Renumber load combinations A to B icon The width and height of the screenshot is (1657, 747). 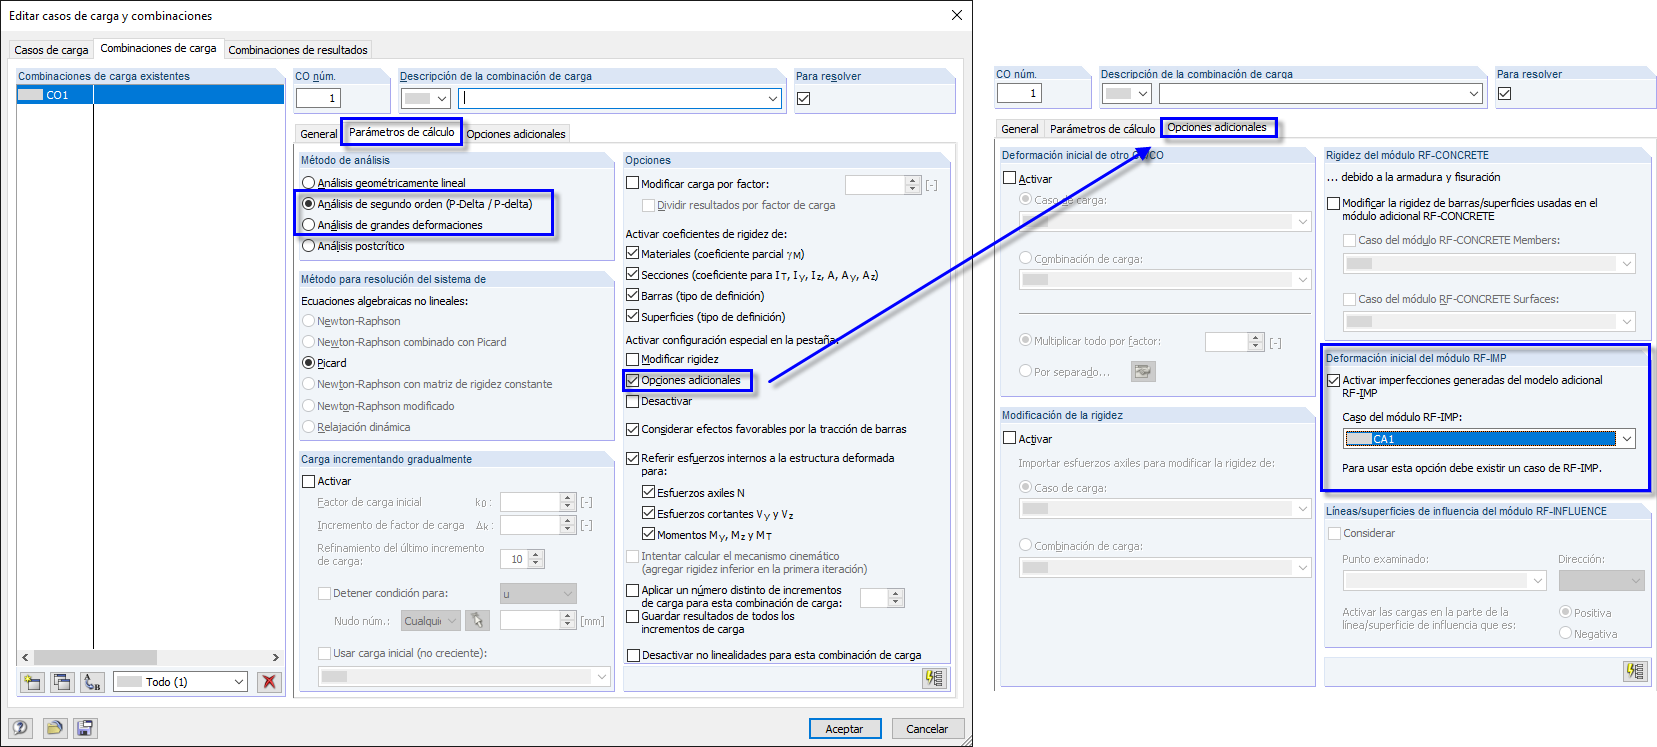(x=93, y=682)
